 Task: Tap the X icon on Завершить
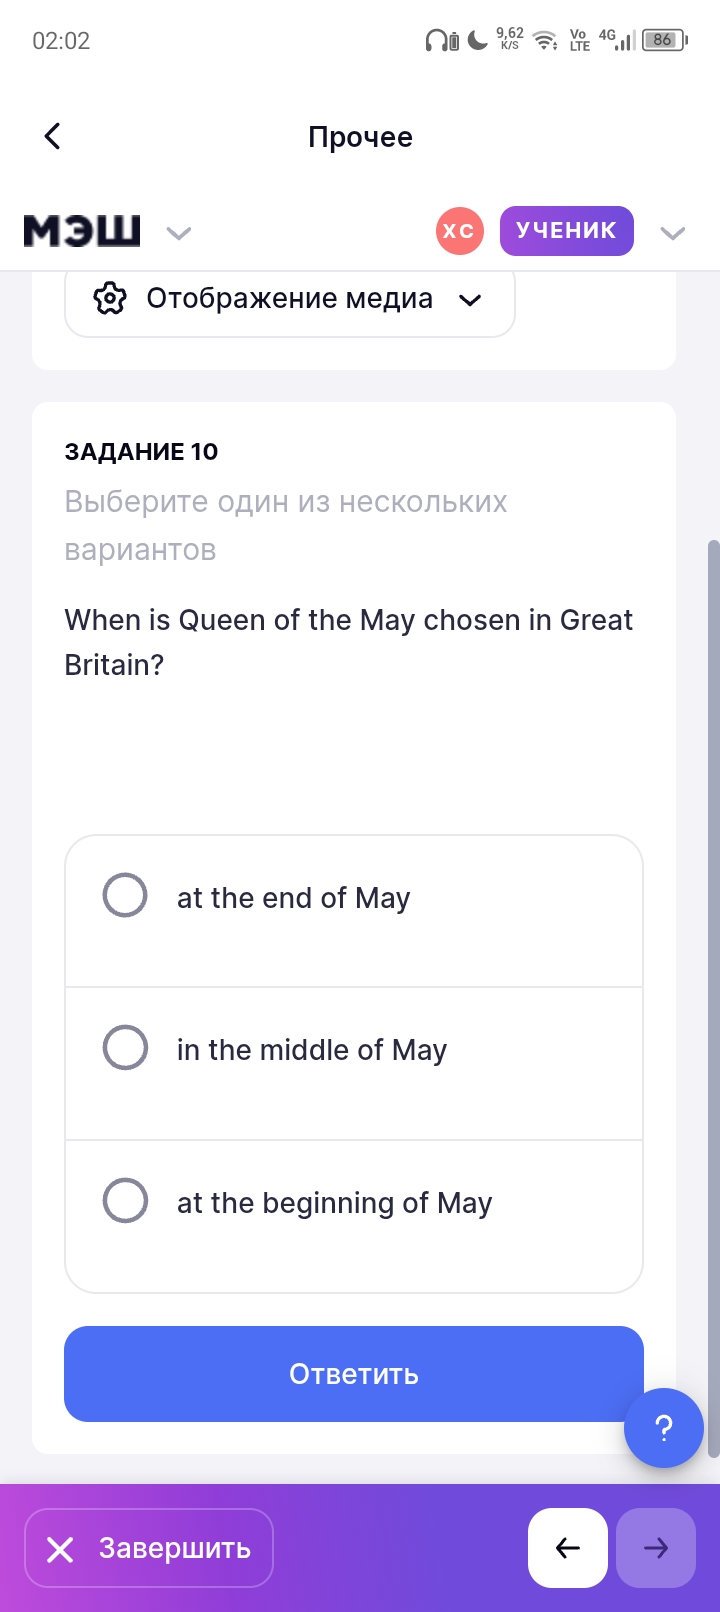tap(60, 1549)
